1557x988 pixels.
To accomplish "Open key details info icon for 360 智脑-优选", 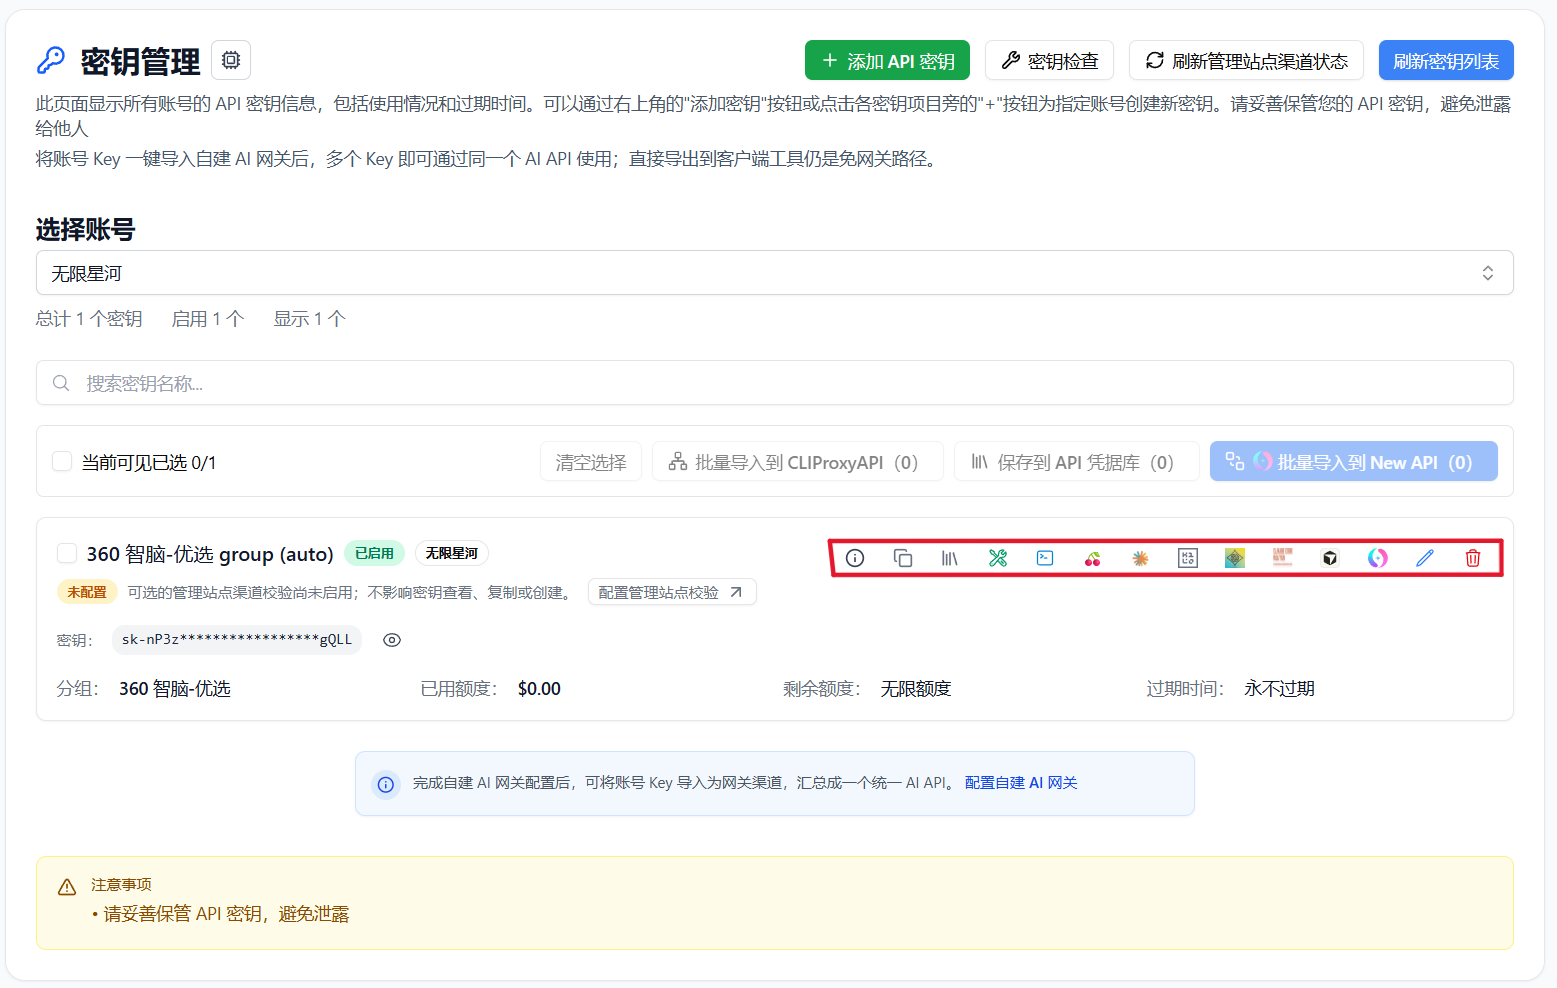I will (855, 558).
